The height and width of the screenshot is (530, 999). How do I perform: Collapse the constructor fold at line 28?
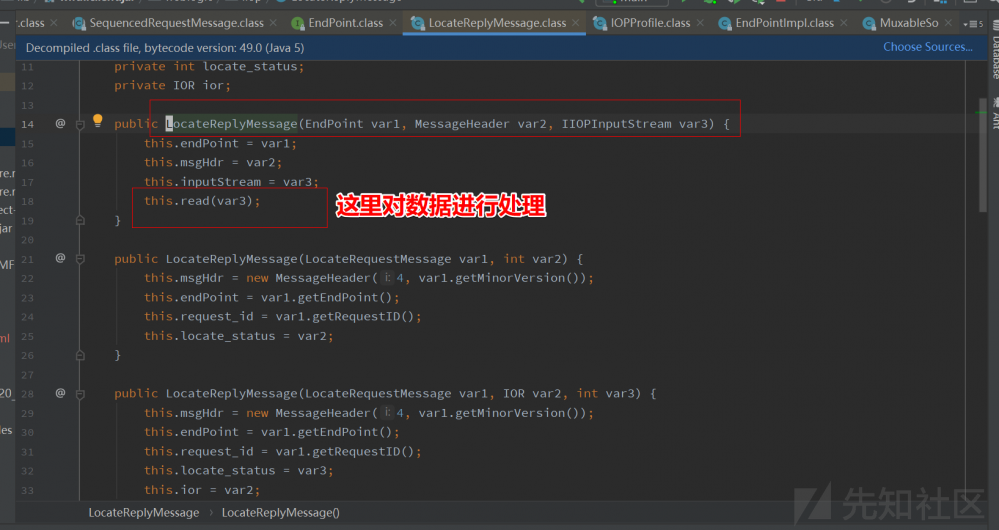[x=80, y=394]
